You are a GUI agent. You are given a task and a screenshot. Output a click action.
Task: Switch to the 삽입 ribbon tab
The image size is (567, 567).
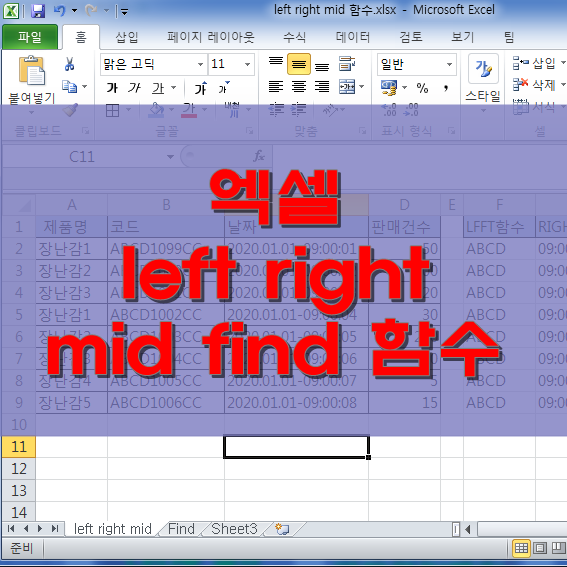point(127,37)
